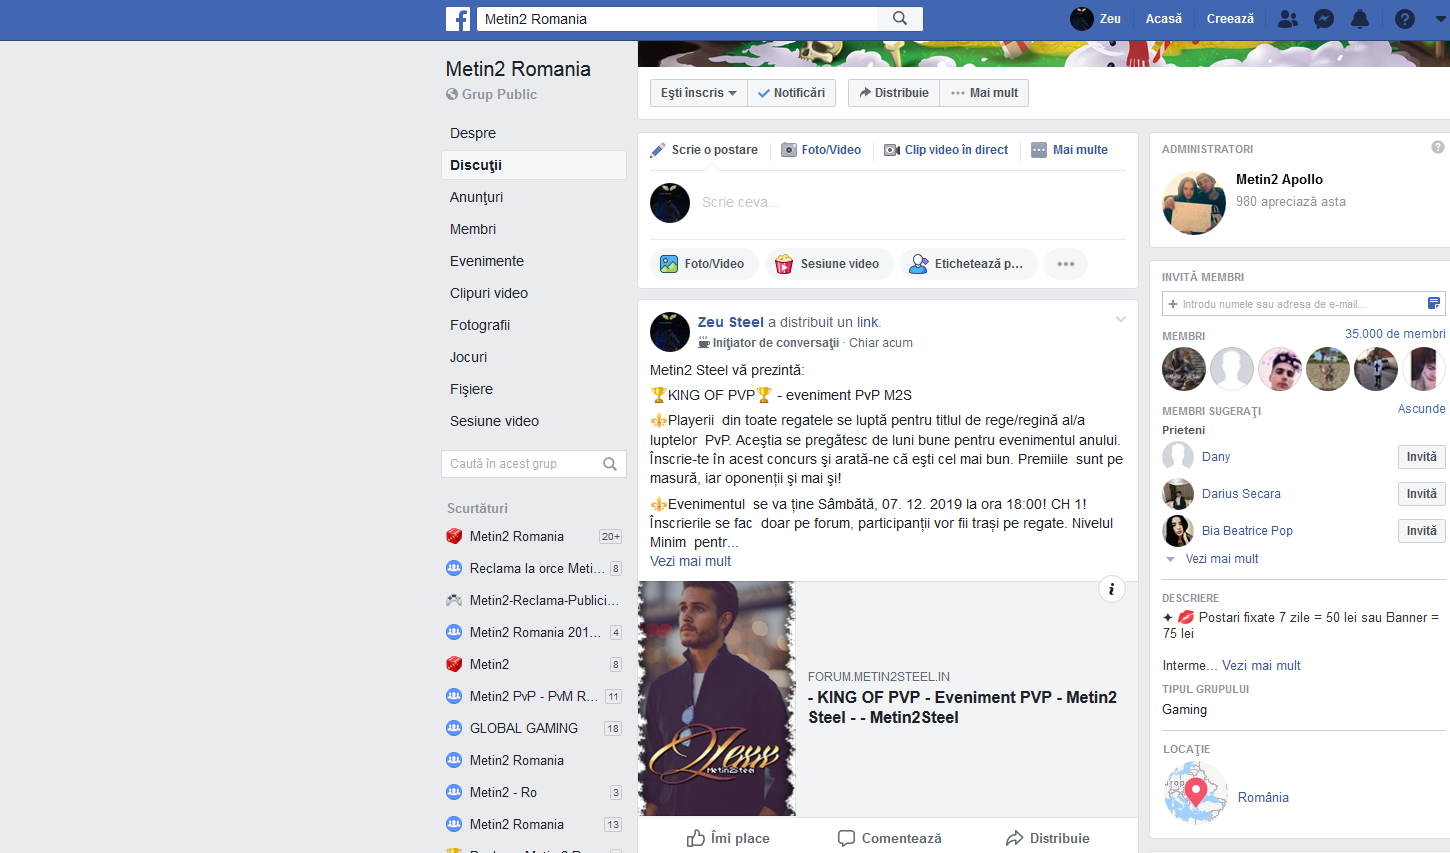Open the Messenger icon in top bar

pyautogui.click(x=1324, y=19)
